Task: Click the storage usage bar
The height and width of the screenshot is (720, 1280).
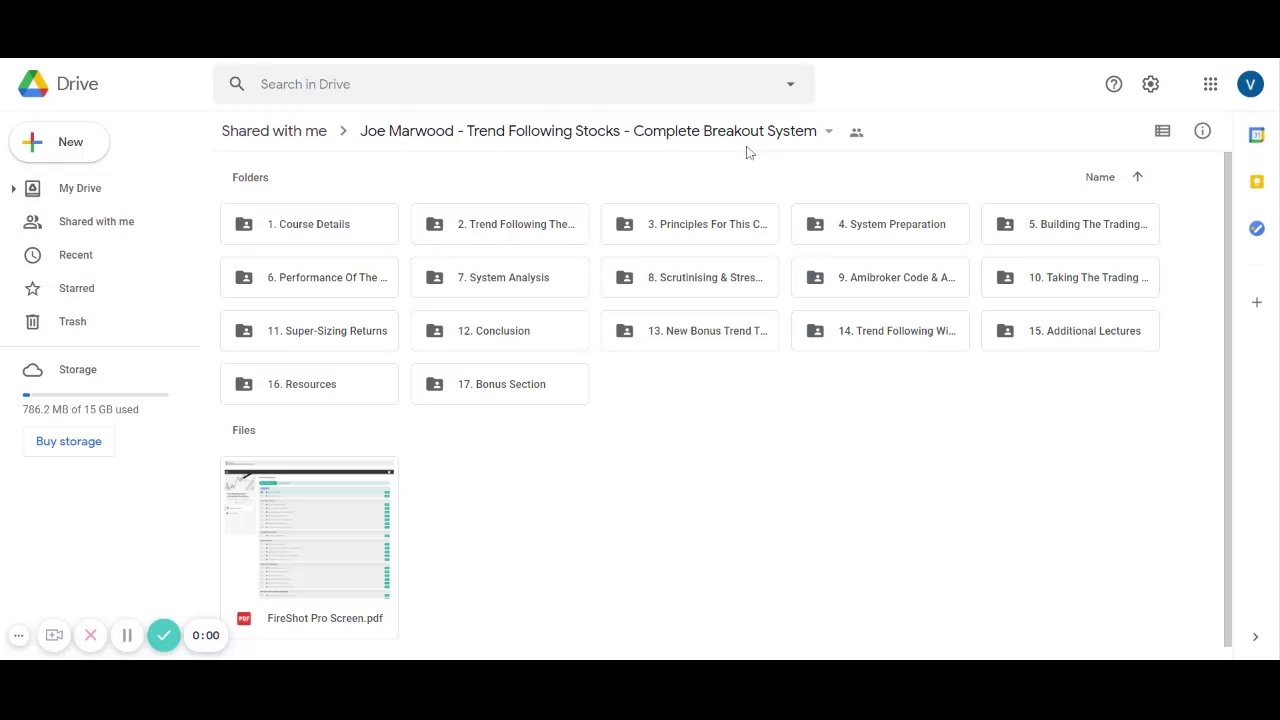Action: click(96, 395)
